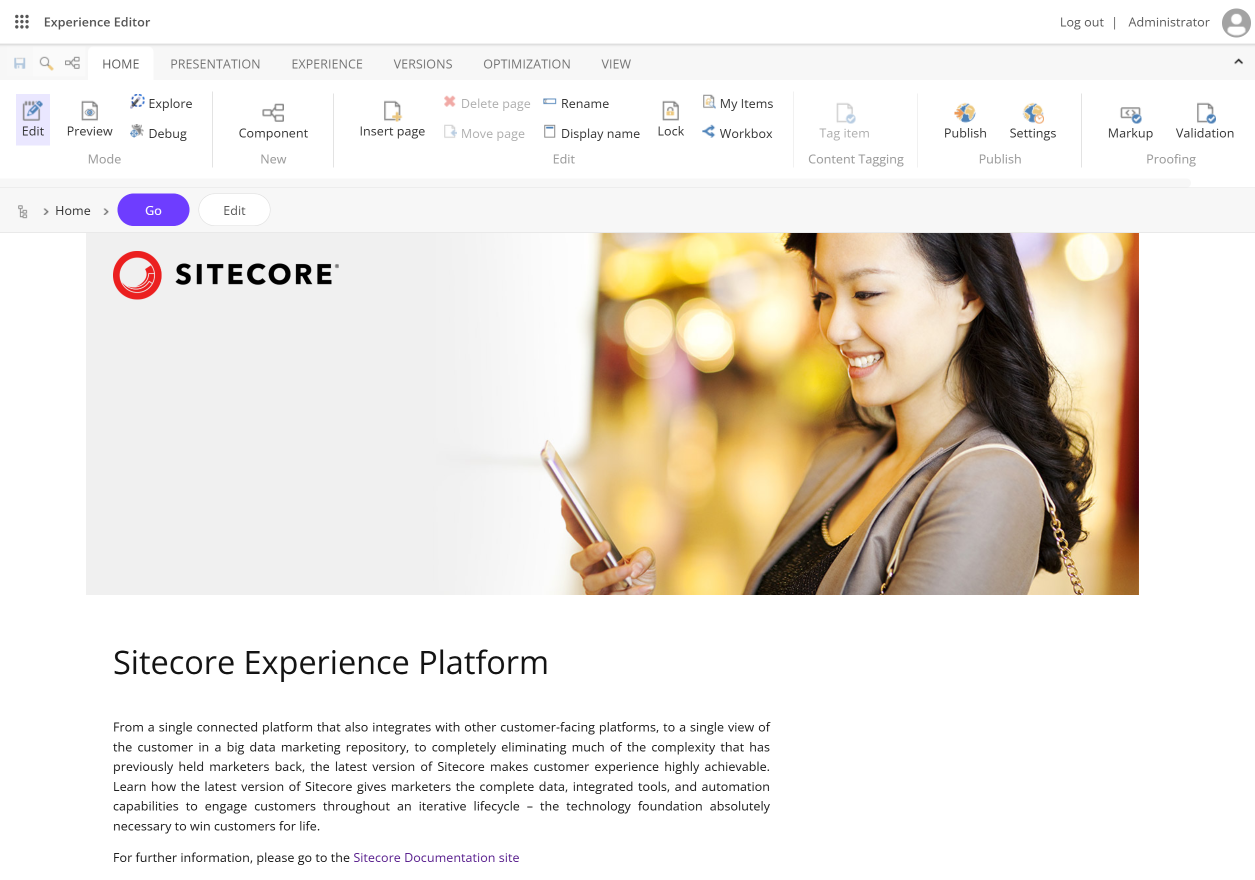Select the HOME ribbon tab
This screenshot has height=880, width=1255.
121,64
